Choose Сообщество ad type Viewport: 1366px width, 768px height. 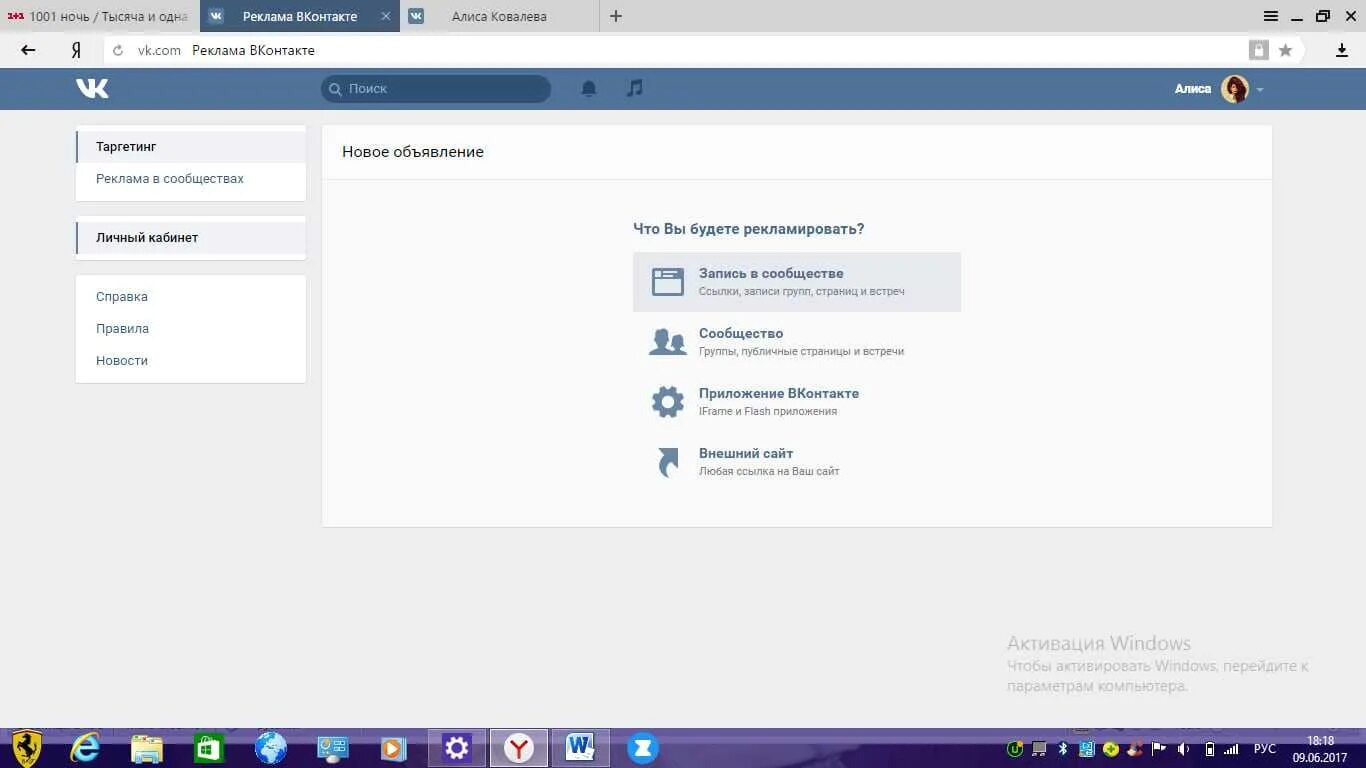(797, 342)
